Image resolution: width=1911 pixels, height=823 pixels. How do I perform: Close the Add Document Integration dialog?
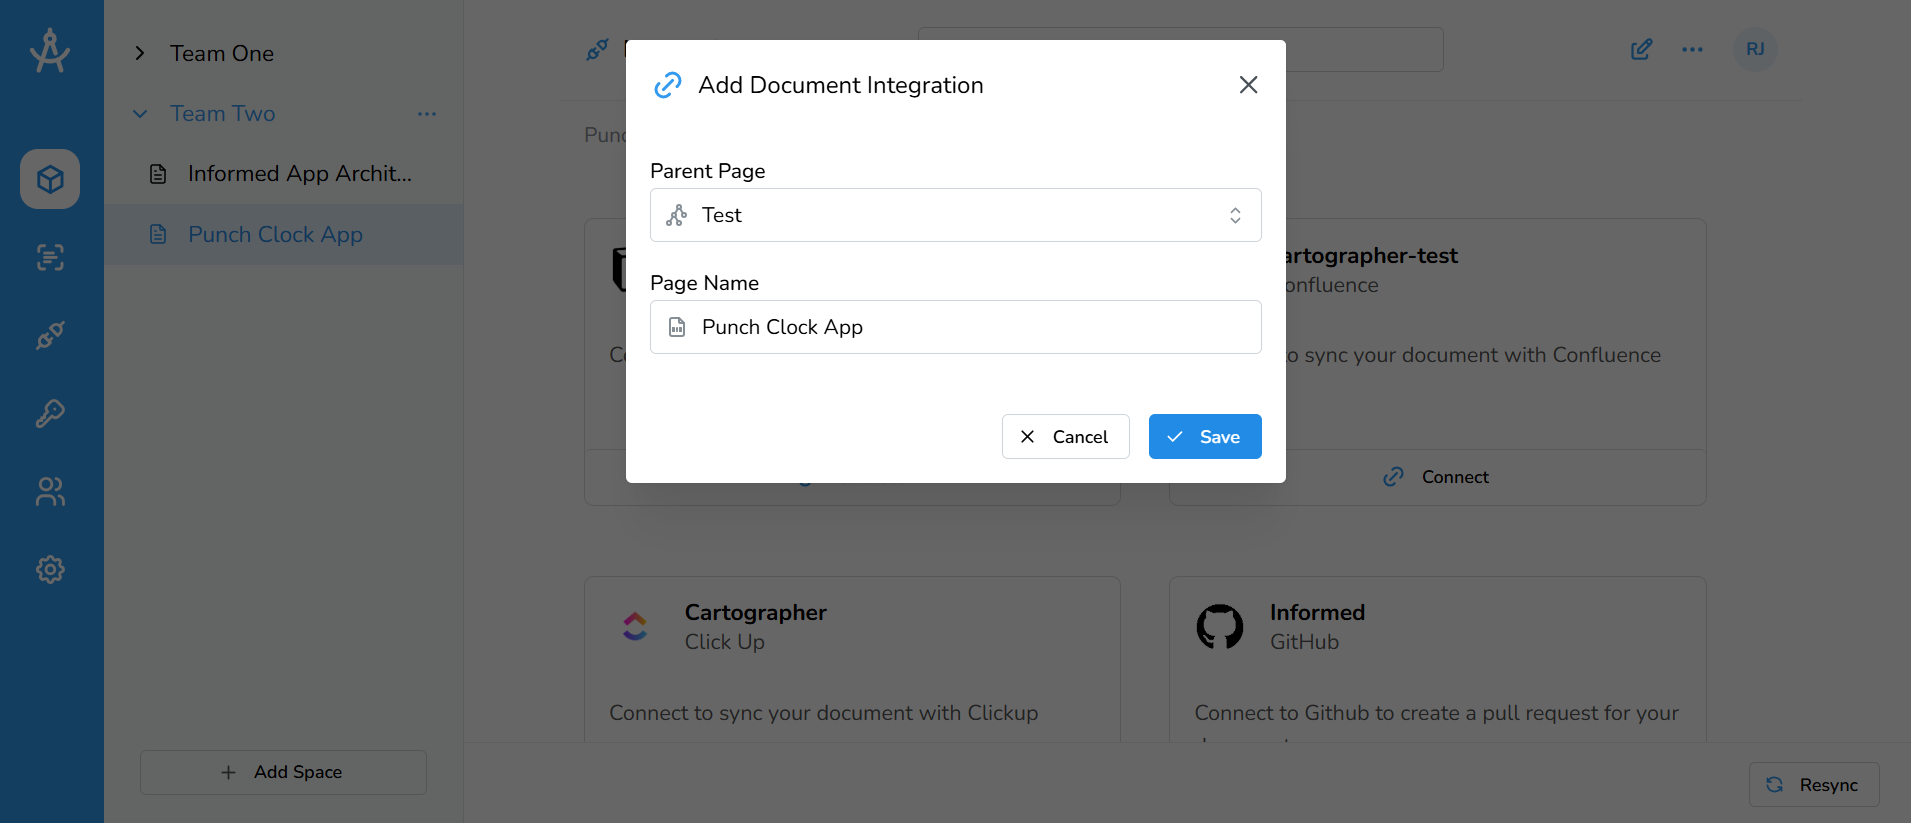[x=1248, y=85]
